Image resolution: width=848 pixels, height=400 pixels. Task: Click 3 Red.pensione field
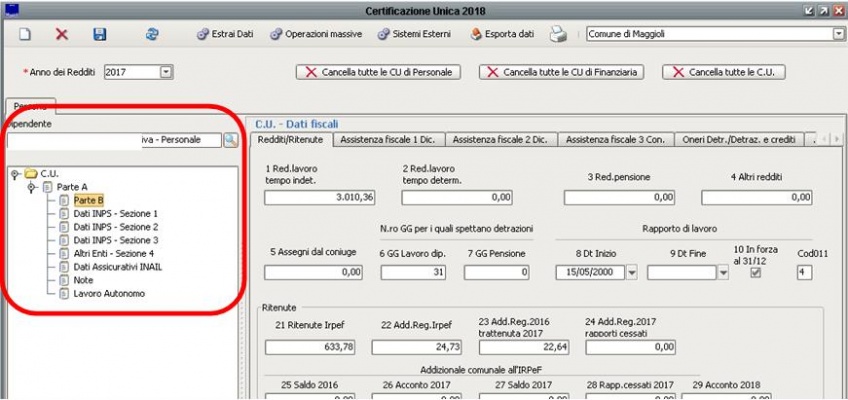pyautogui.click(x=619, y=198)
